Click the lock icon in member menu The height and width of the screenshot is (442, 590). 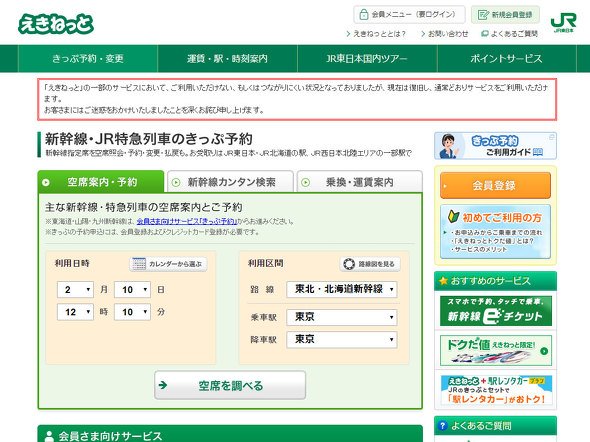363,15
